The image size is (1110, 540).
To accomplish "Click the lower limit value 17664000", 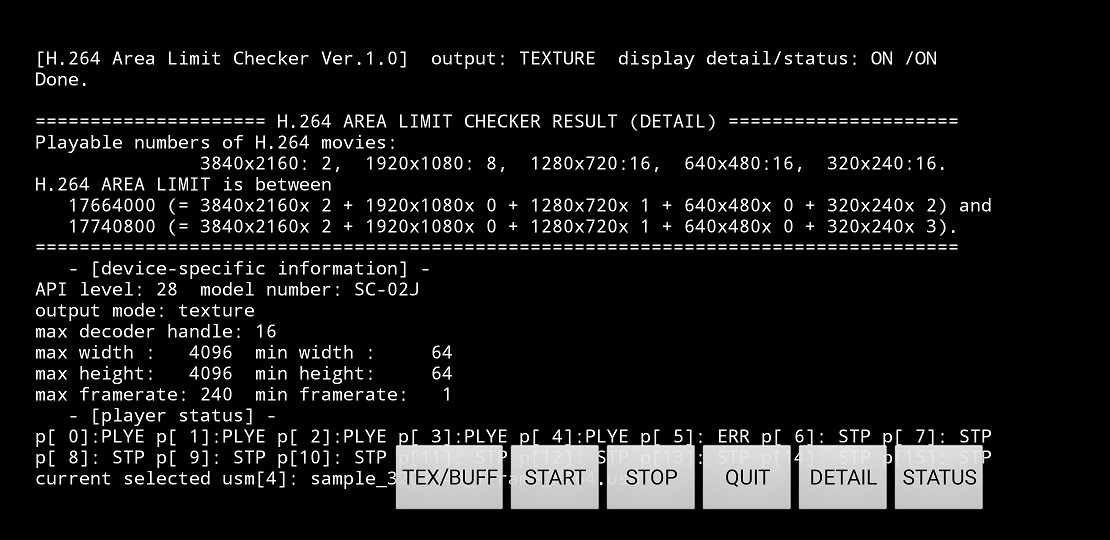I will 112,206.
